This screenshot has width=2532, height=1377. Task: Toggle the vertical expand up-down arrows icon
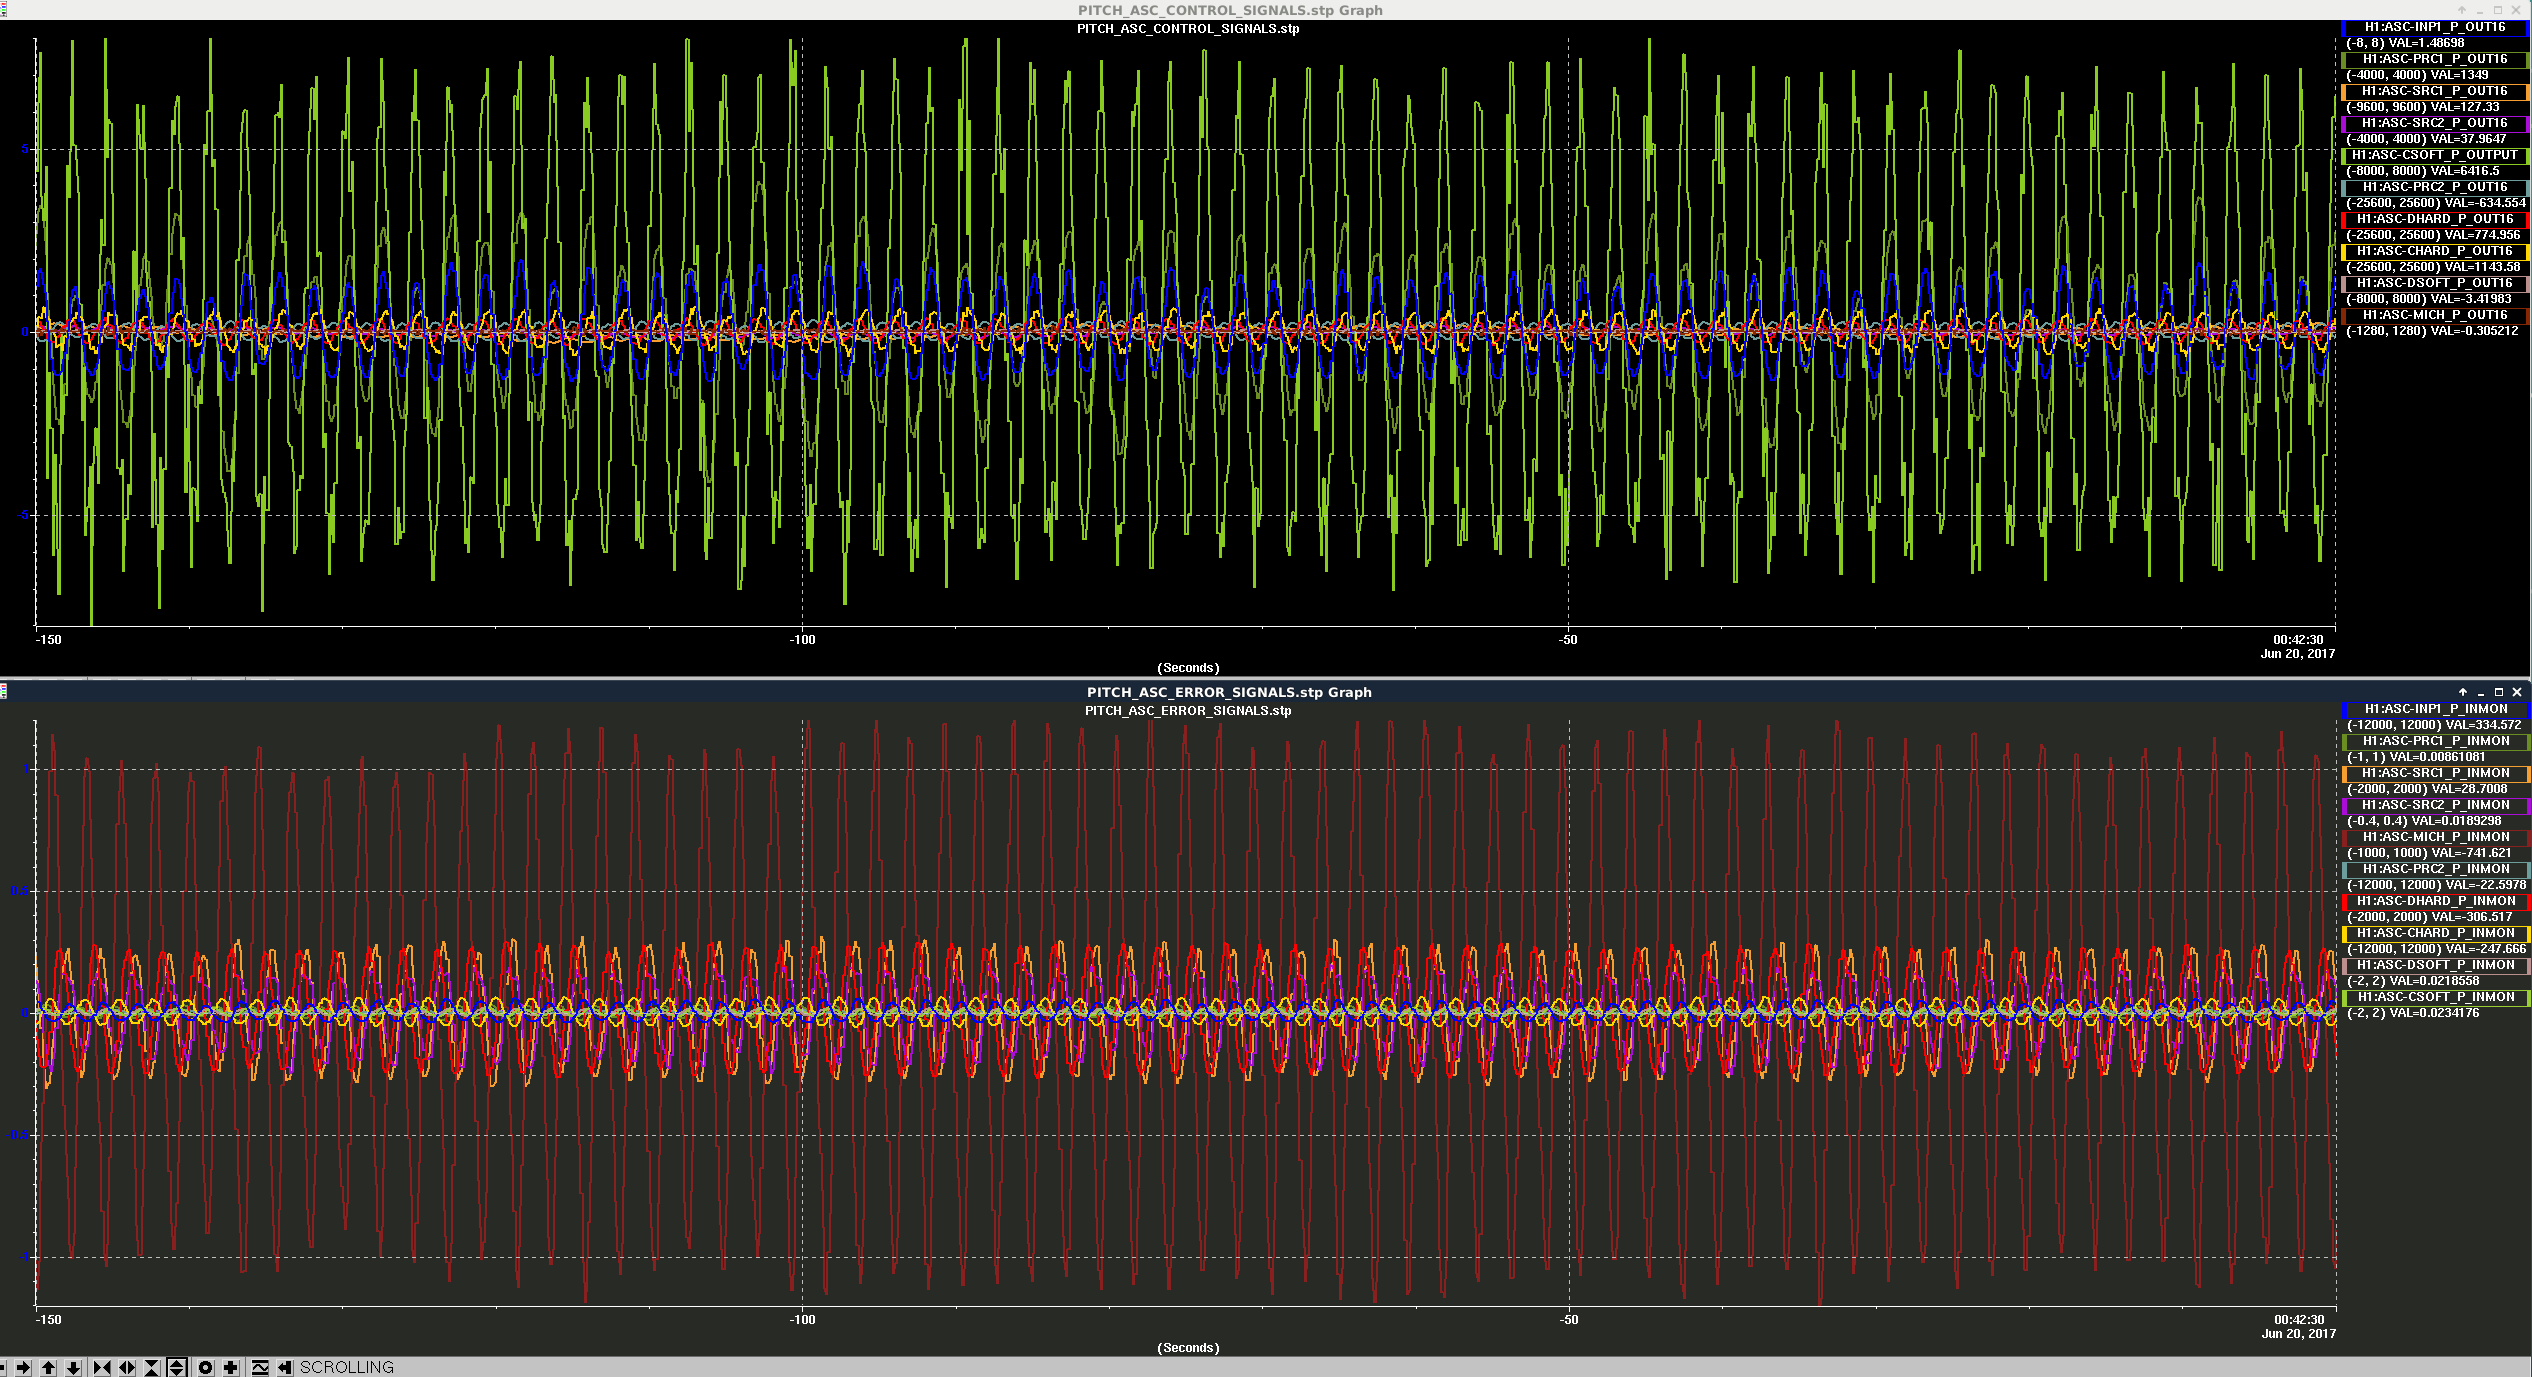177,1367
